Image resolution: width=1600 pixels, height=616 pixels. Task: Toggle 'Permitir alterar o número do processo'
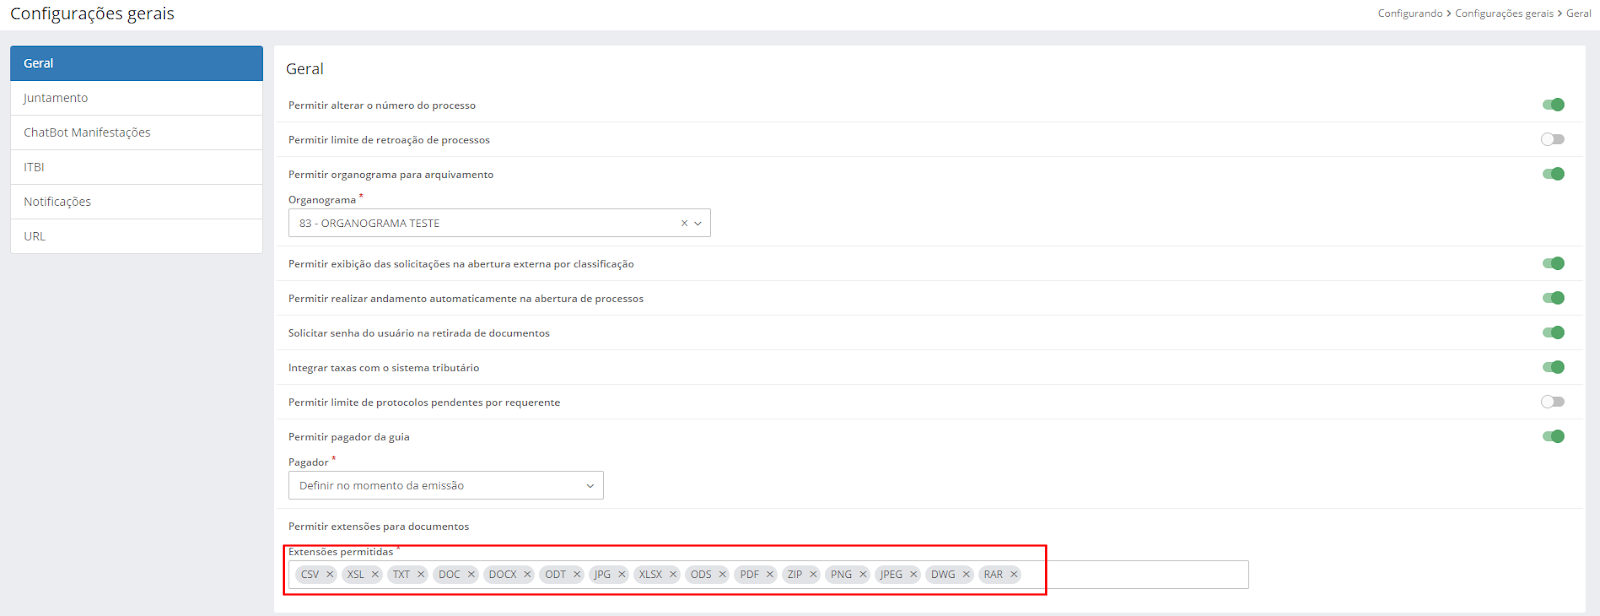point(1552,105)
